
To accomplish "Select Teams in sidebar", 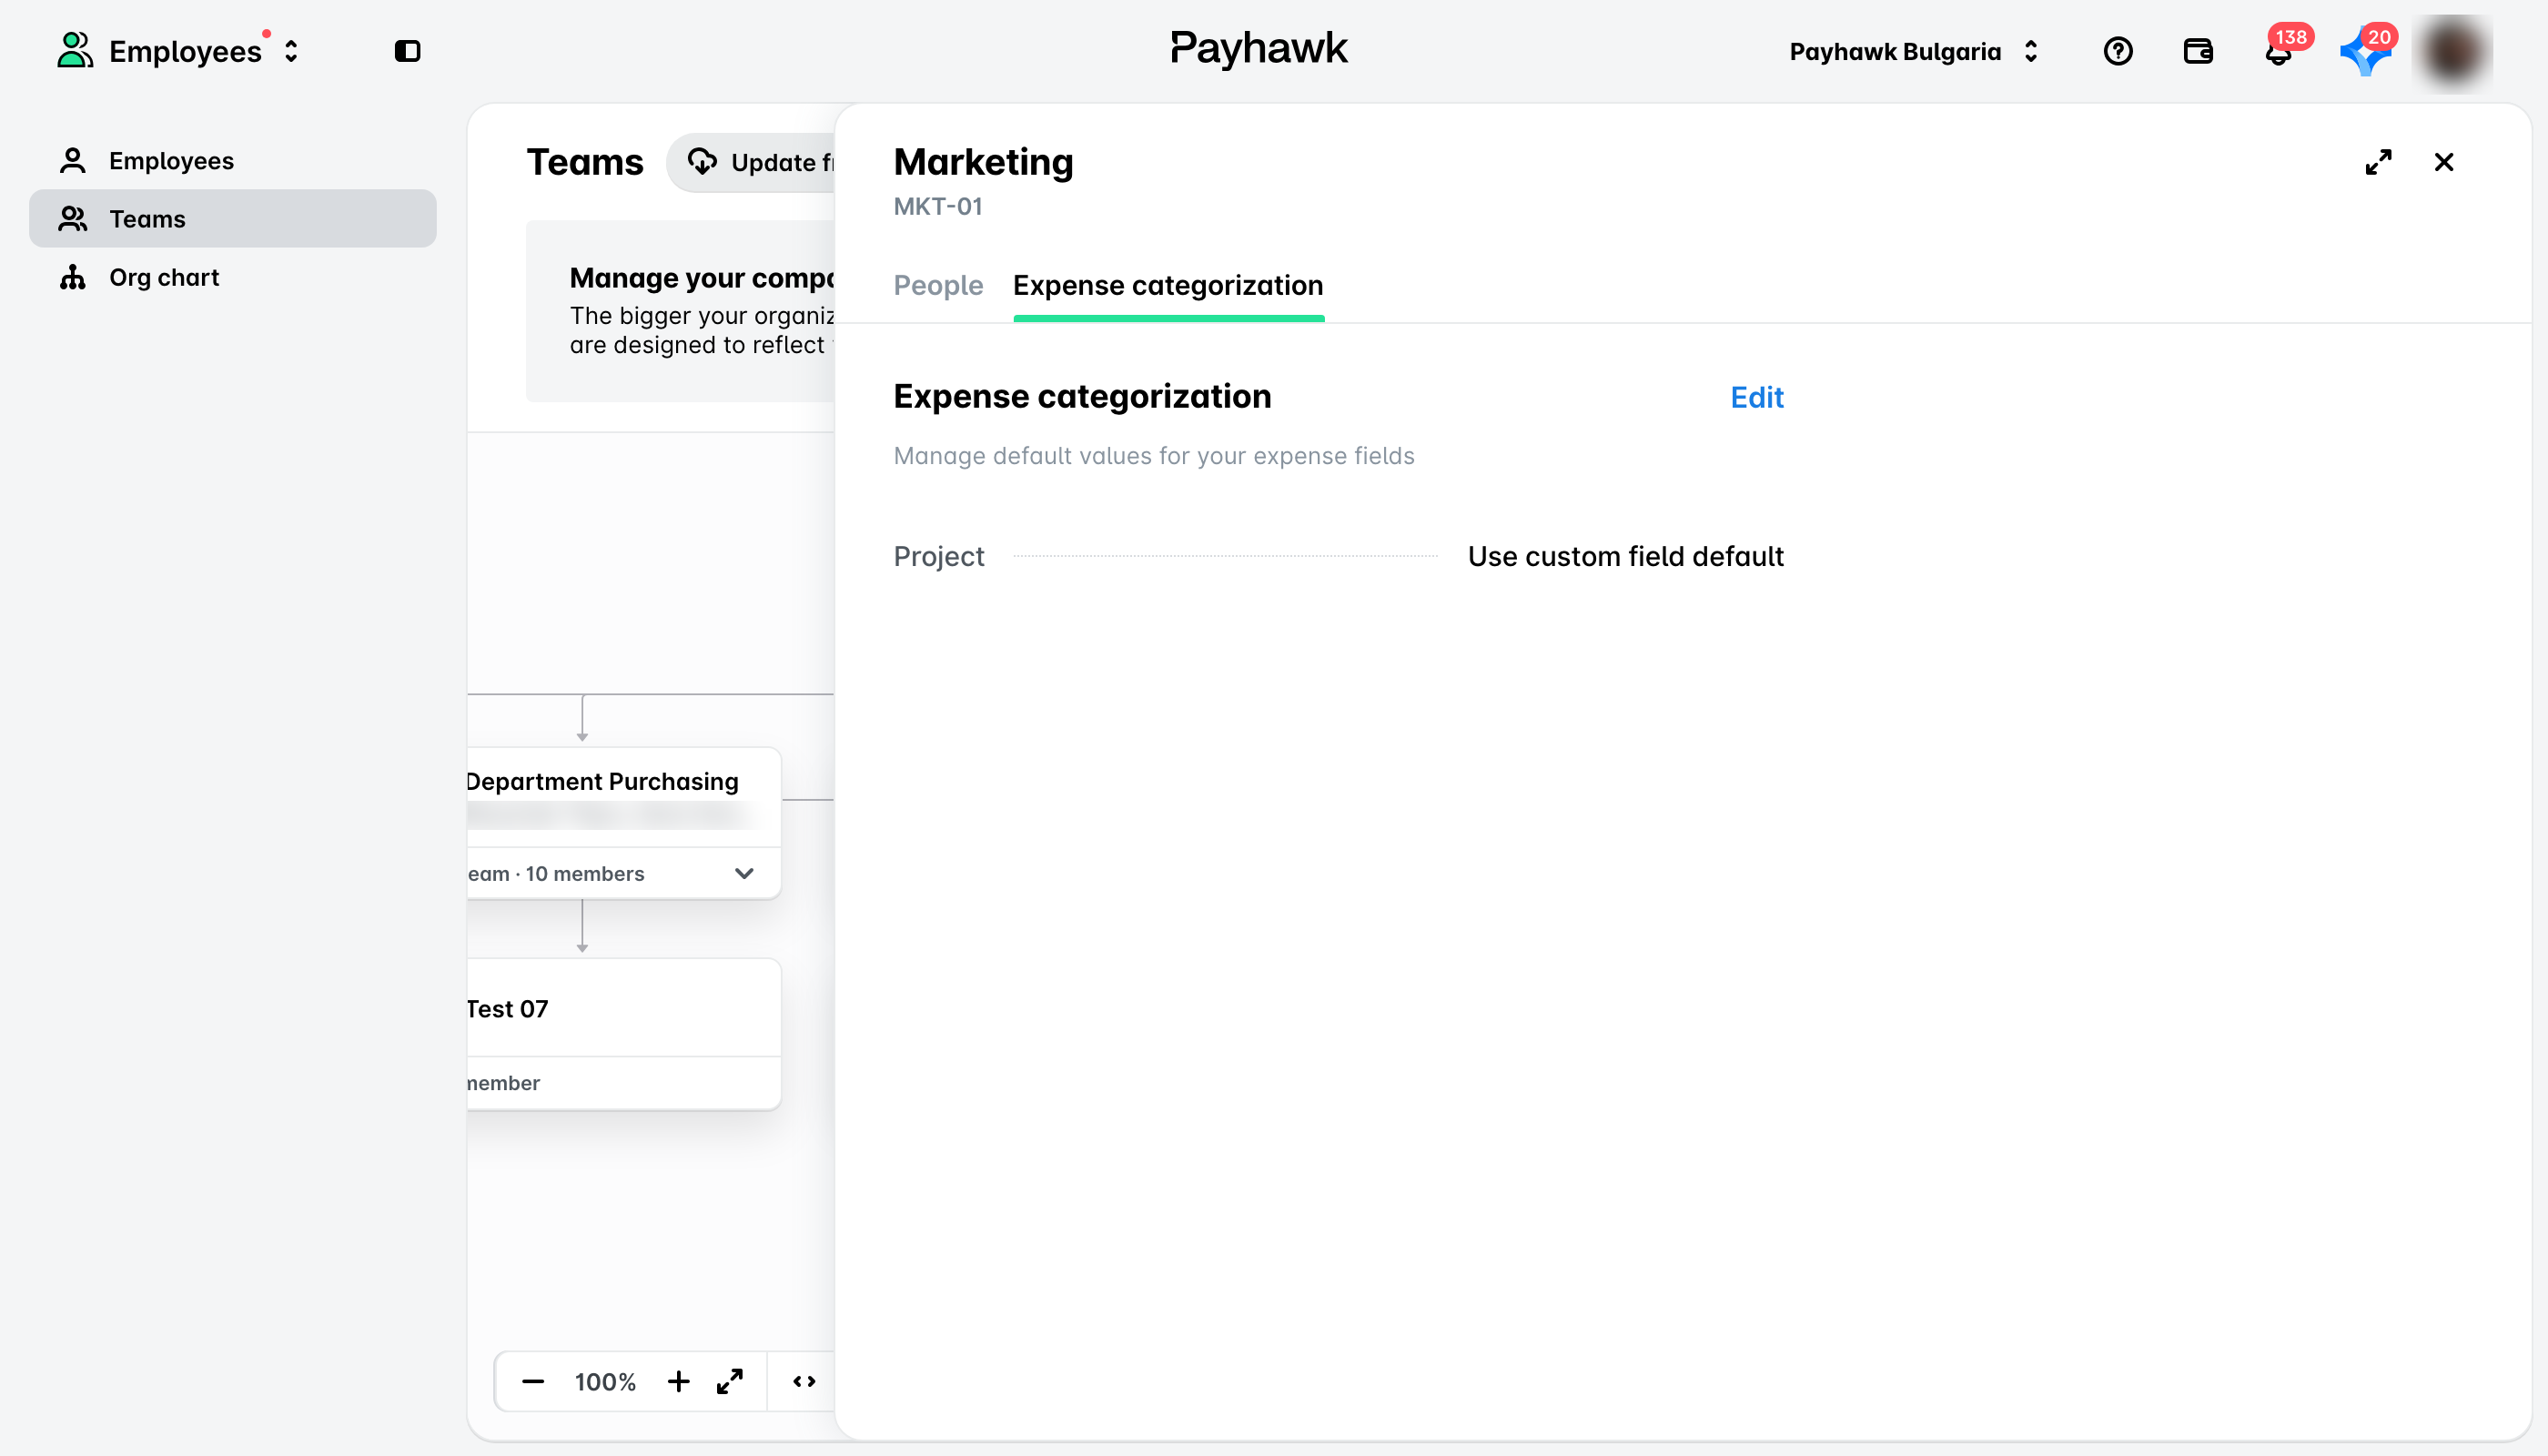I will click(232, 218).
